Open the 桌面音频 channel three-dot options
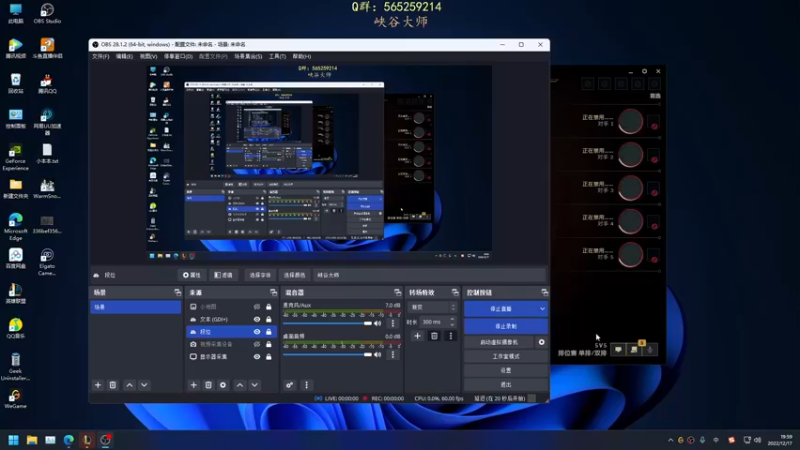Viewport: 800px width, 450px height. coord(392,355)
